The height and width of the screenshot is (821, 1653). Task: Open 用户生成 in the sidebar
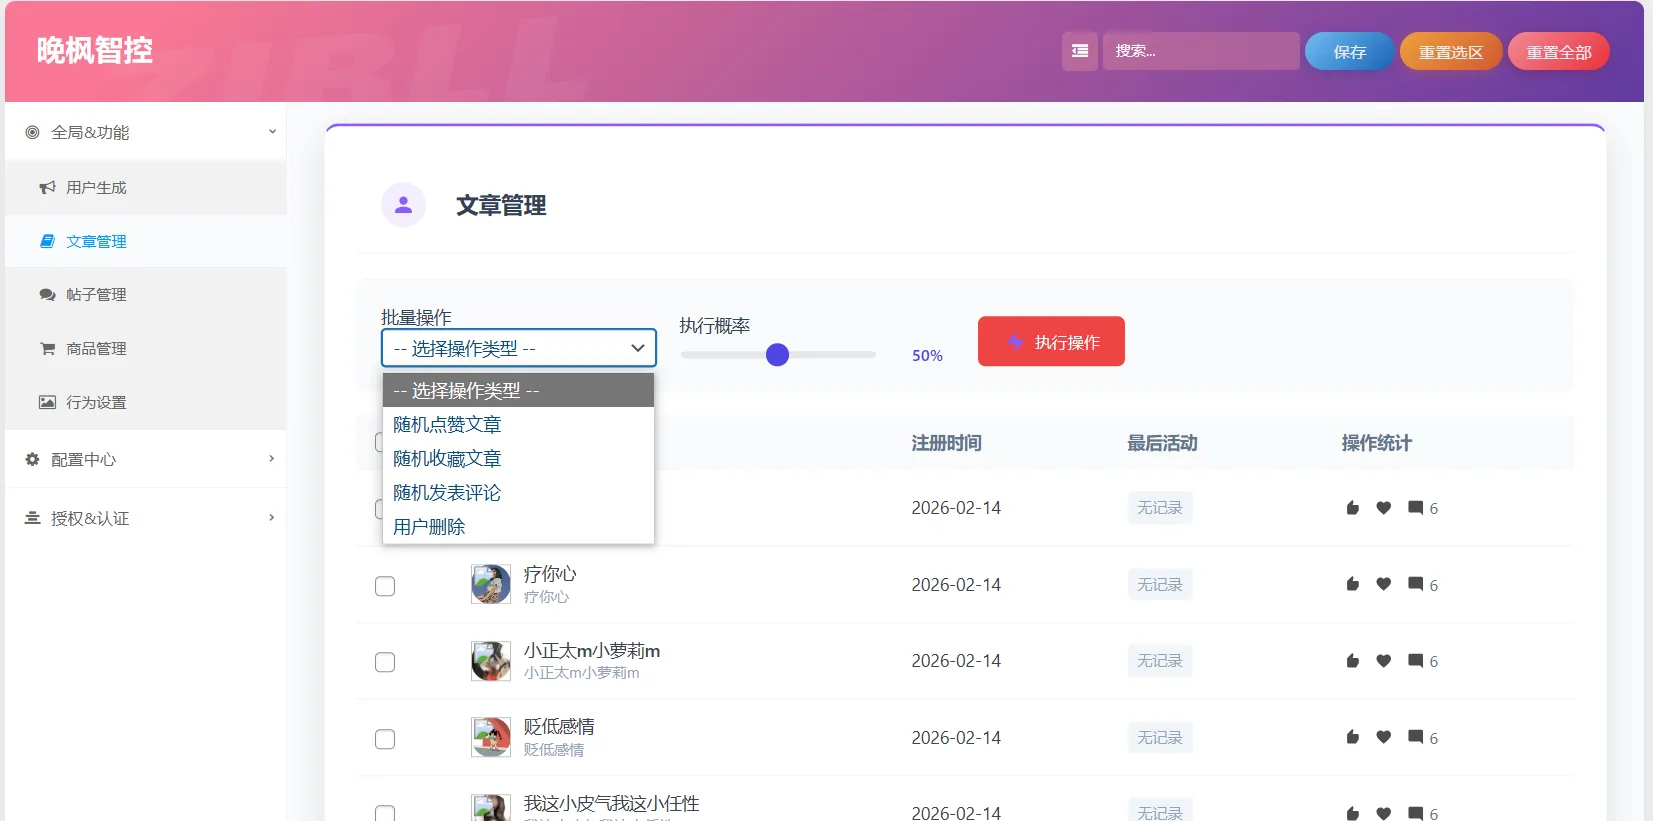click(145, 187)
